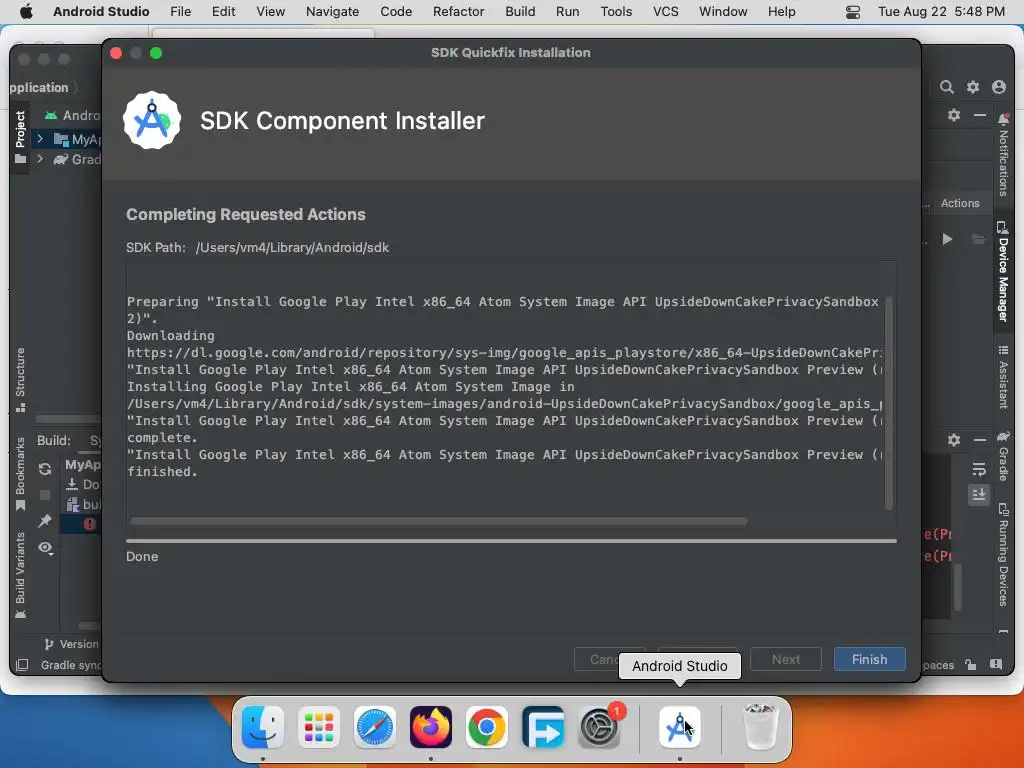Screen dimensions: 1024x768
Task: Open the account profile icon
Action: tap(999, 87)
